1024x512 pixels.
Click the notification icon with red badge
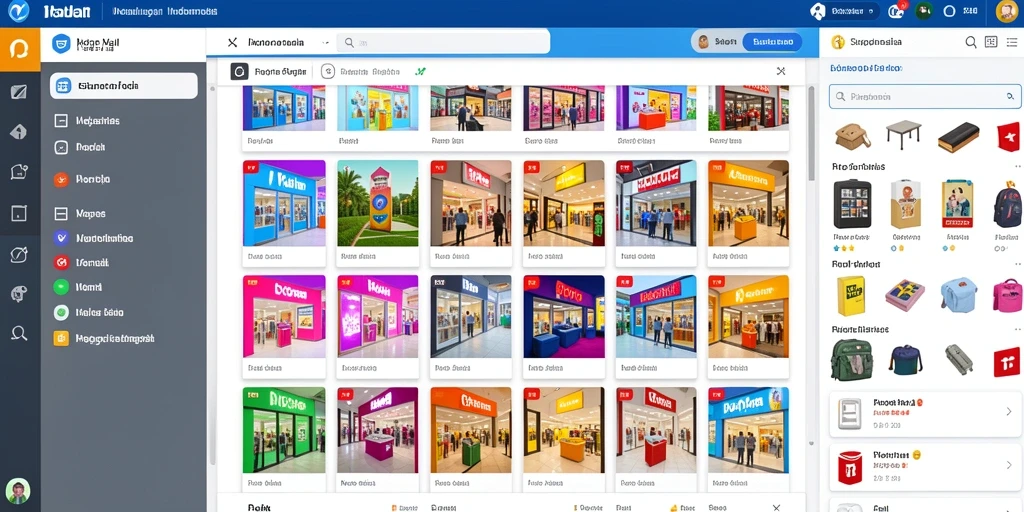(897, 10)
